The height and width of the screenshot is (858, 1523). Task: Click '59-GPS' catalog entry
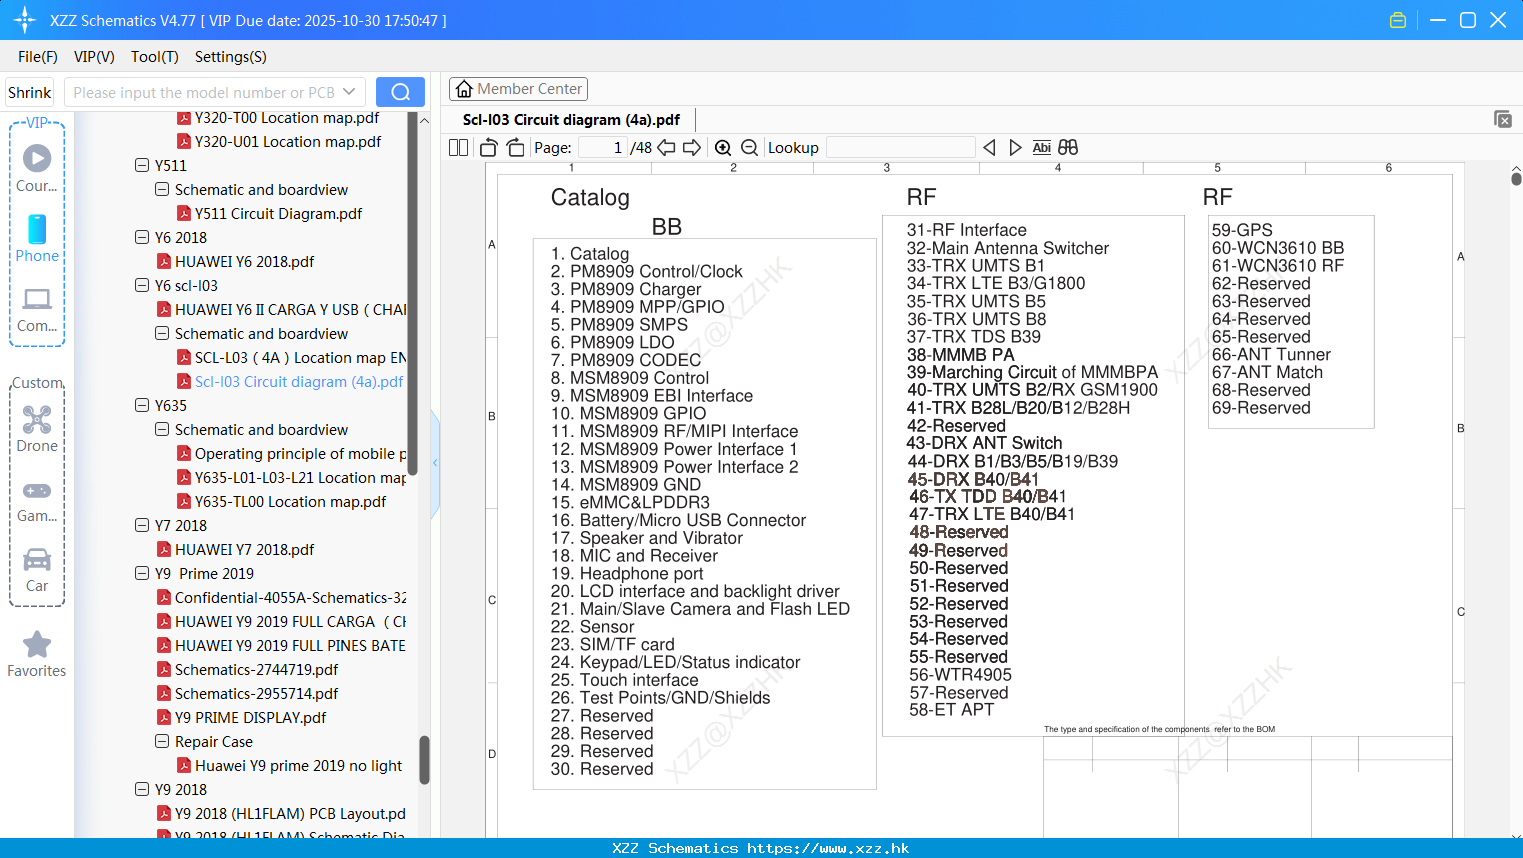click(1242, 230)
